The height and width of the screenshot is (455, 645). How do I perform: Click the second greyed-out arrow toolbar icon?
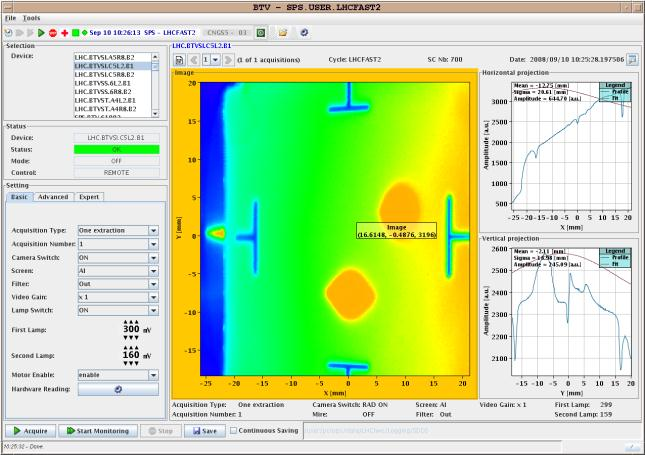30,32
